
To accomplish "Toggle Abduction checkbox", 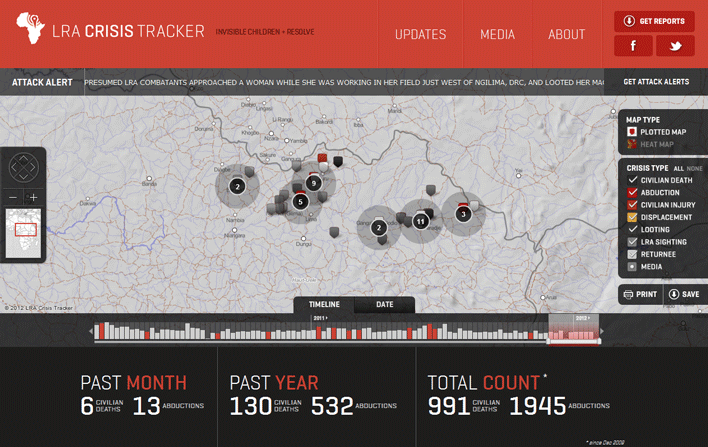I will pos(632,192).
